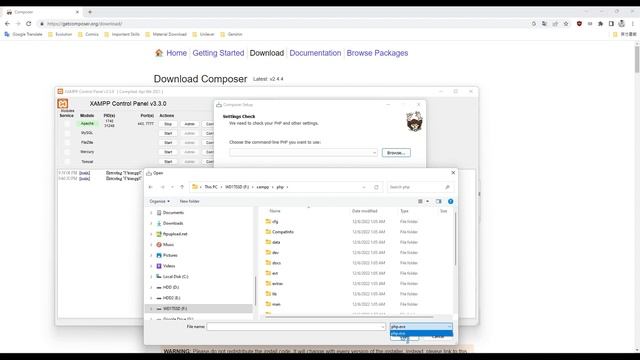Open the view options dropdown arrow
This screenshot has height=360, width=640.
[427, 201]
